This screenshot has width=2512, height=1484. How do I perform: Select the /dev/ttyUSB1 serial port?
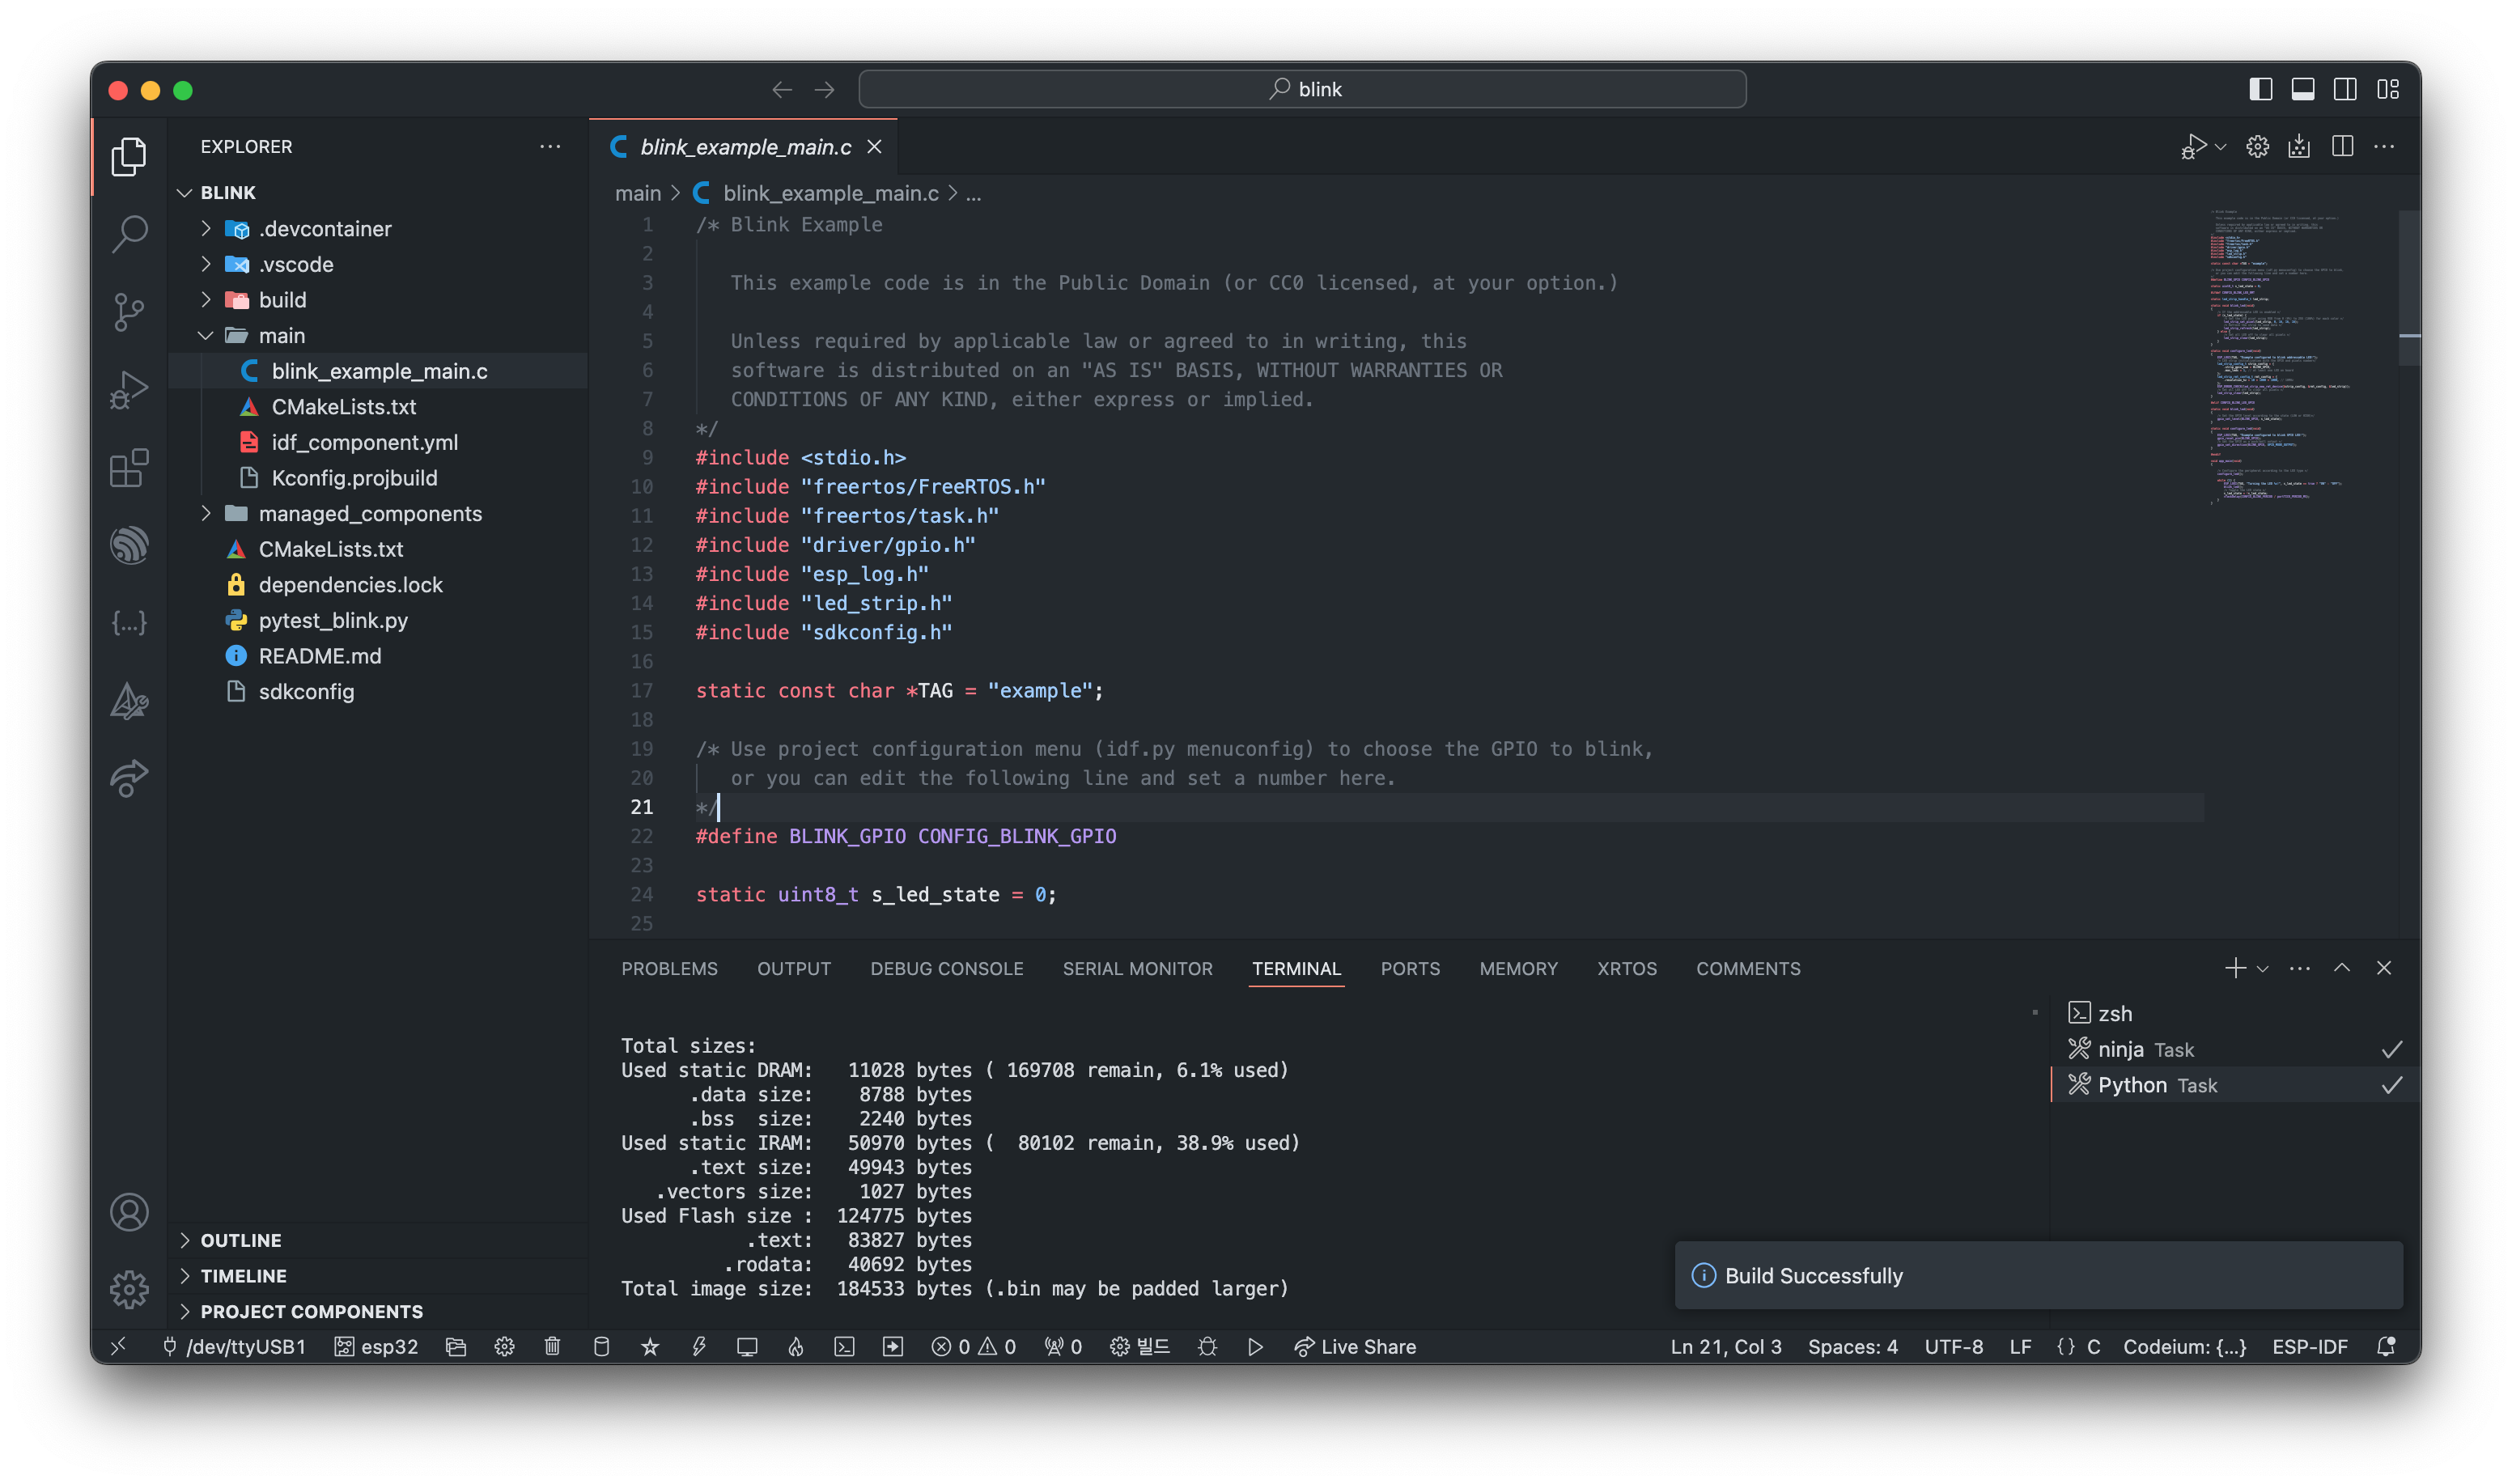click(x=234, y=1347)
